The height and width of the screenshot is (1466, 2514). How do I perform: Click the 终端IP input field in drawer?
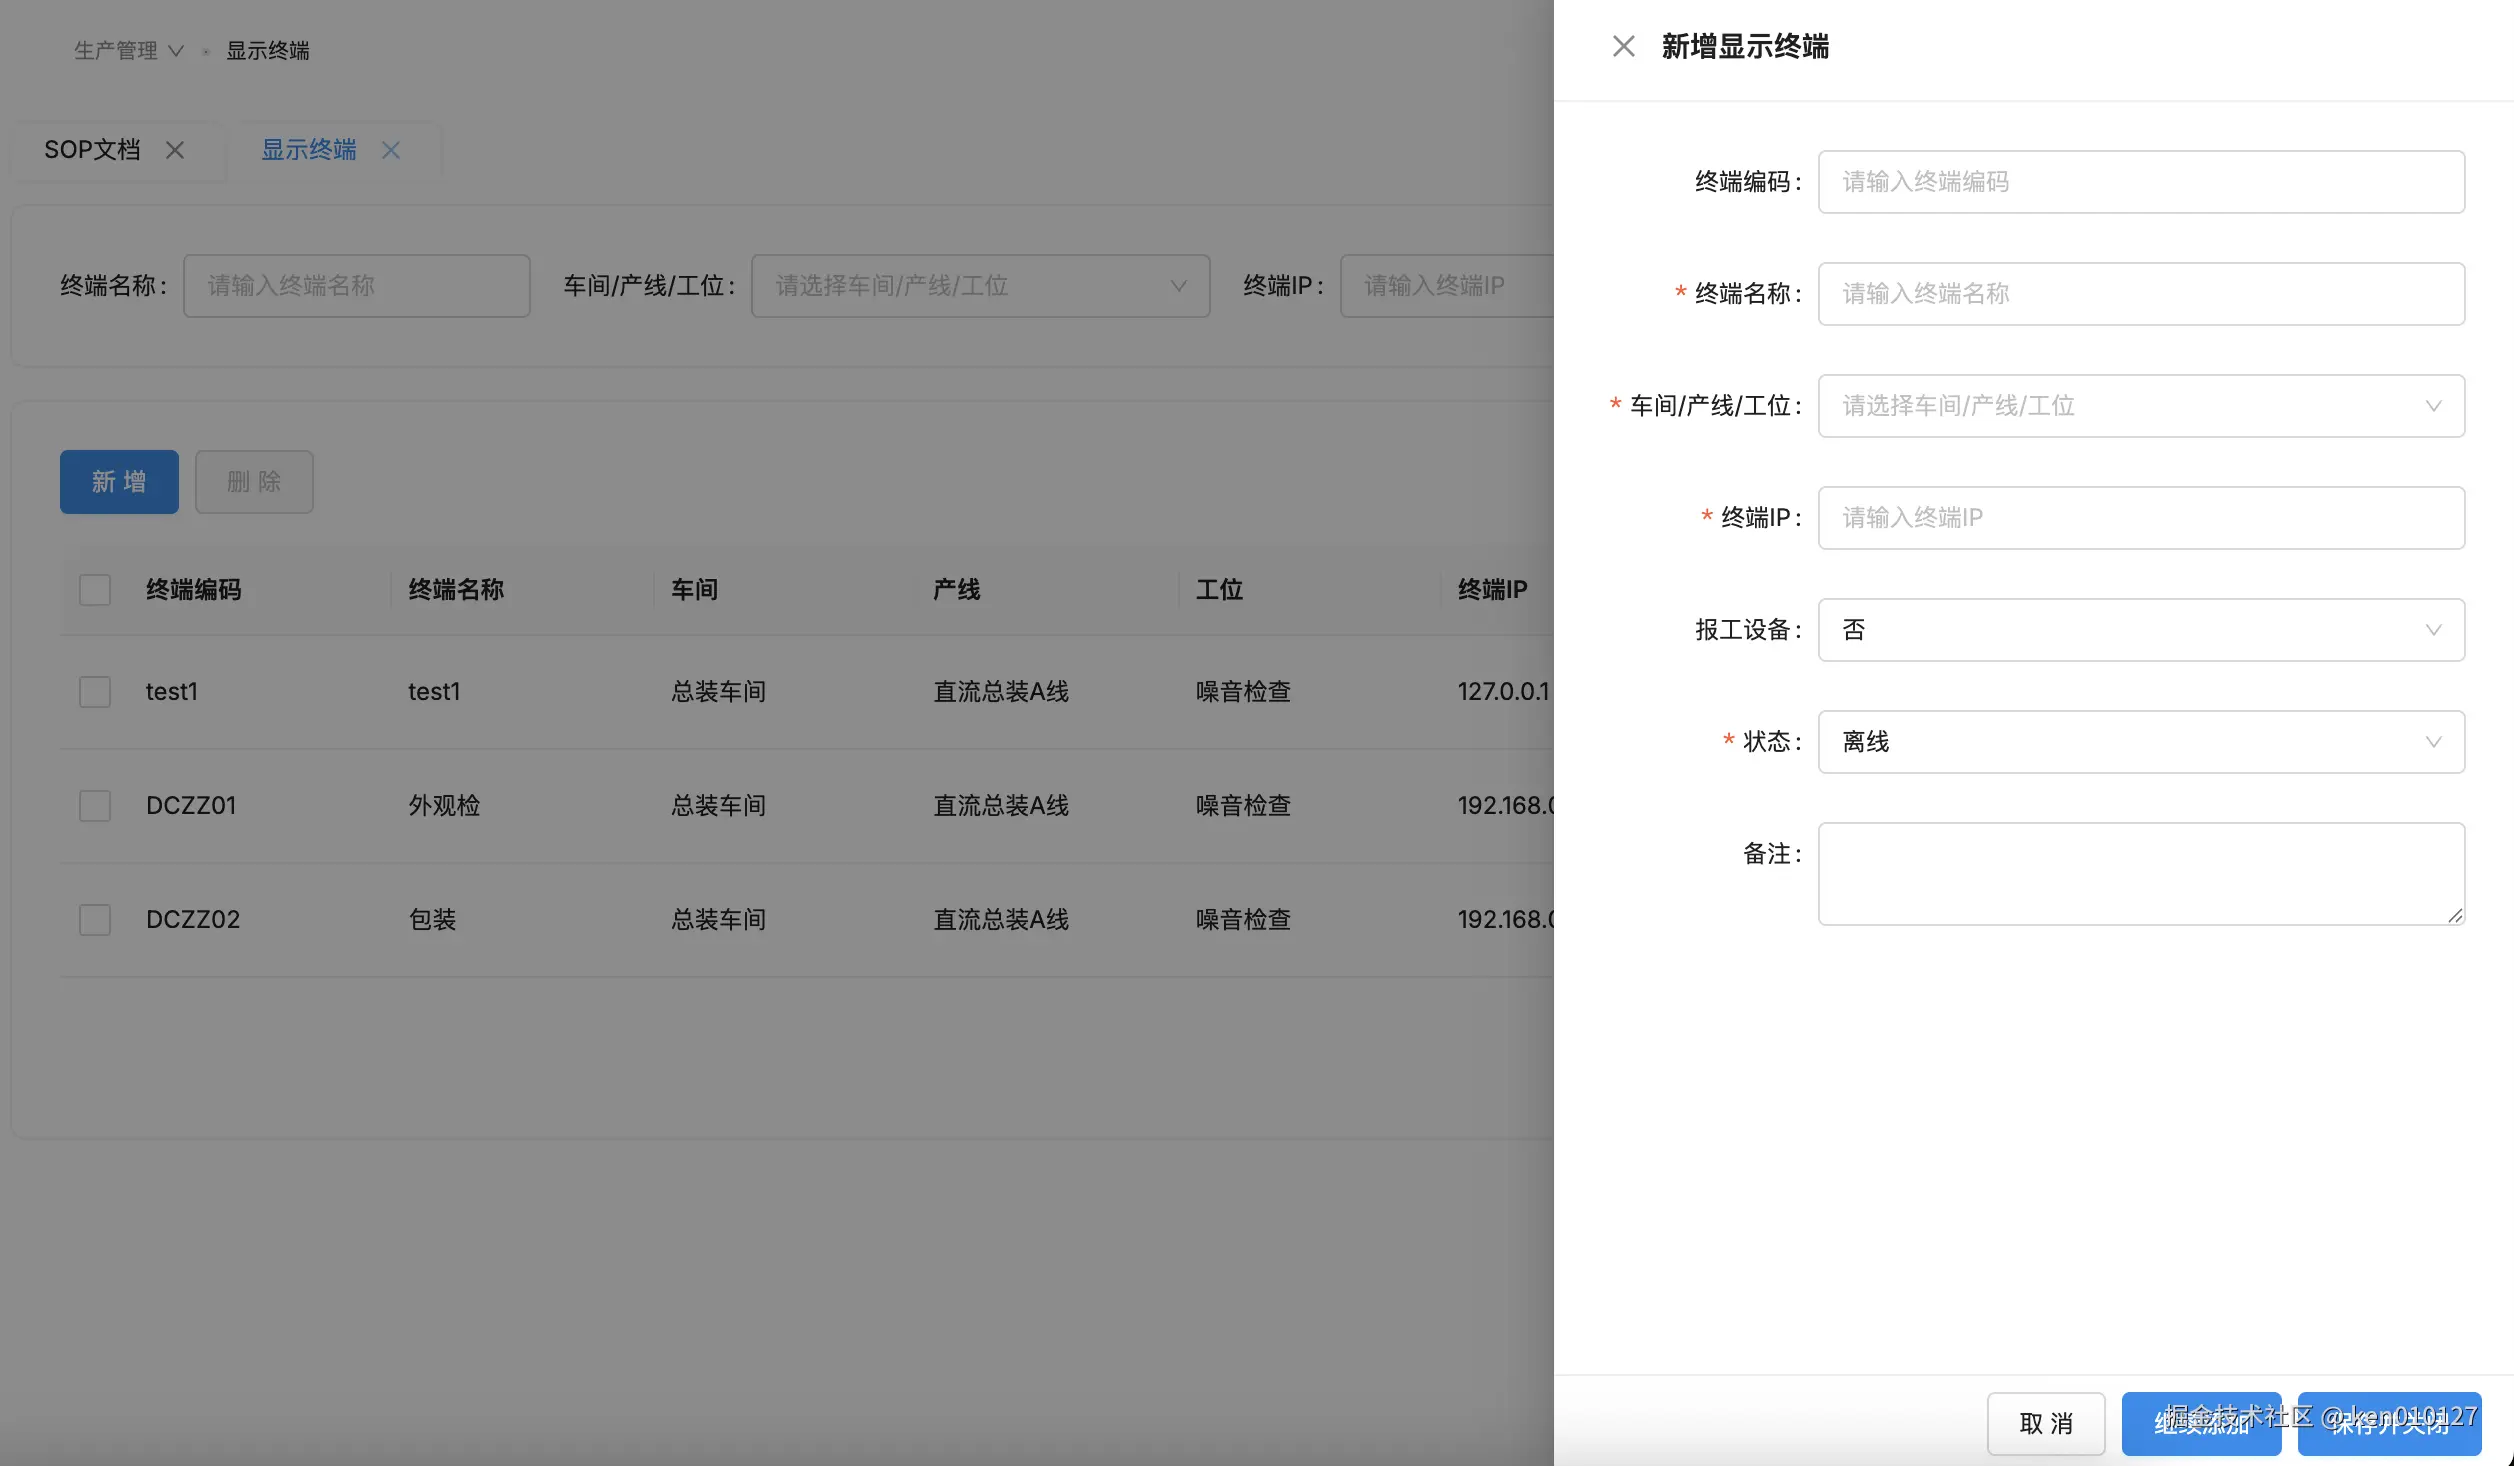pyautogui.click(x=2140, y=518)
